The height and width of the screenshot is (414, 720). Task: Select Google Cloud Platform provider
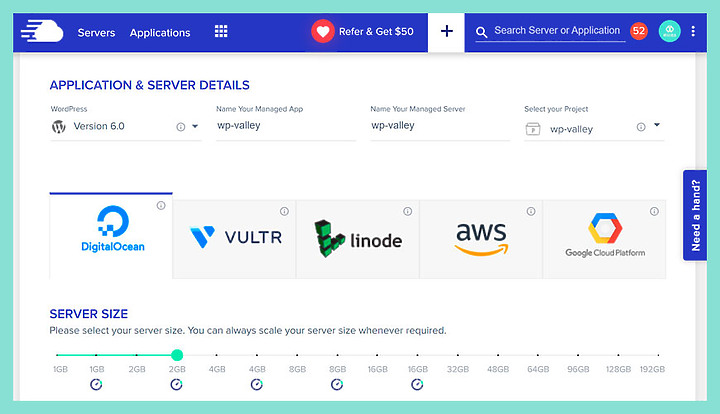point(604,239)
